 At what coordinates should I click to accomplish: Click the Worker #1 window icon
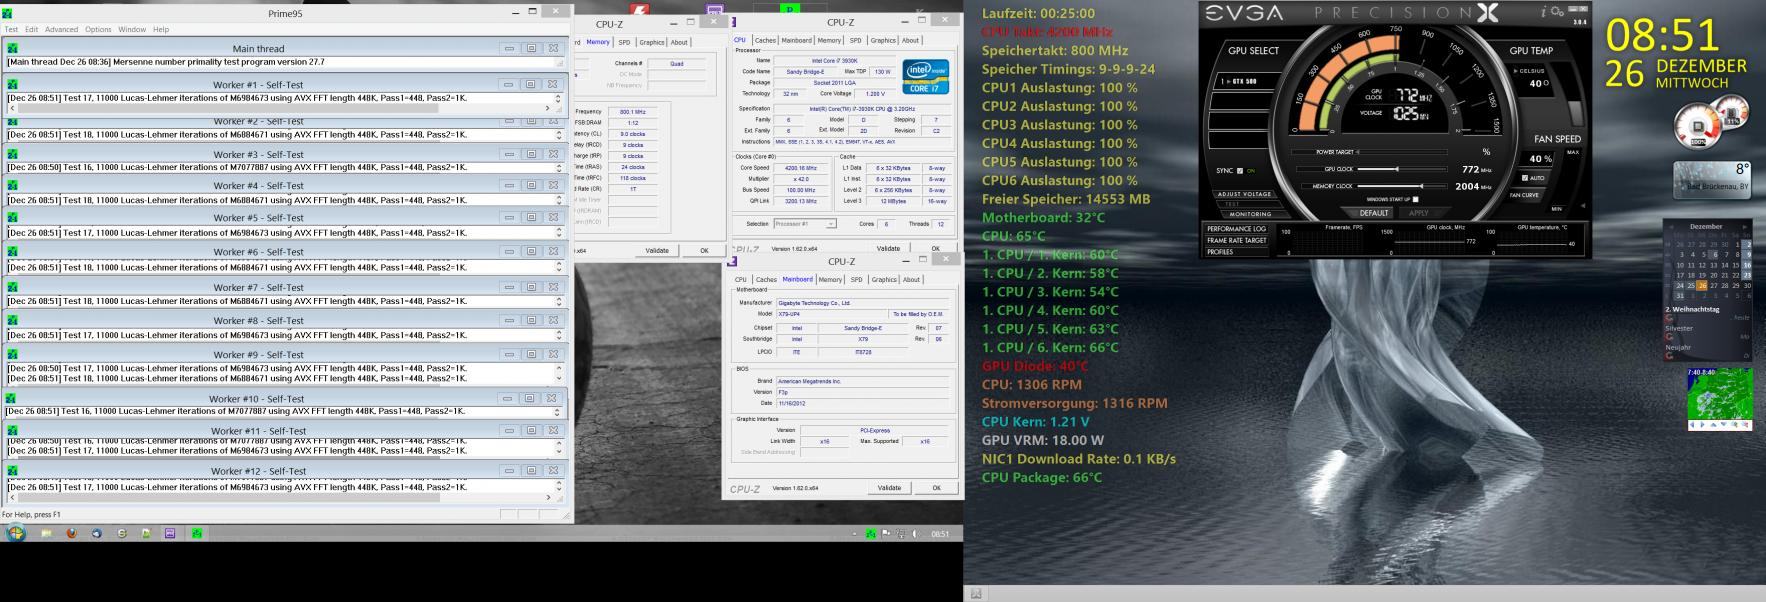click(13, 85)
